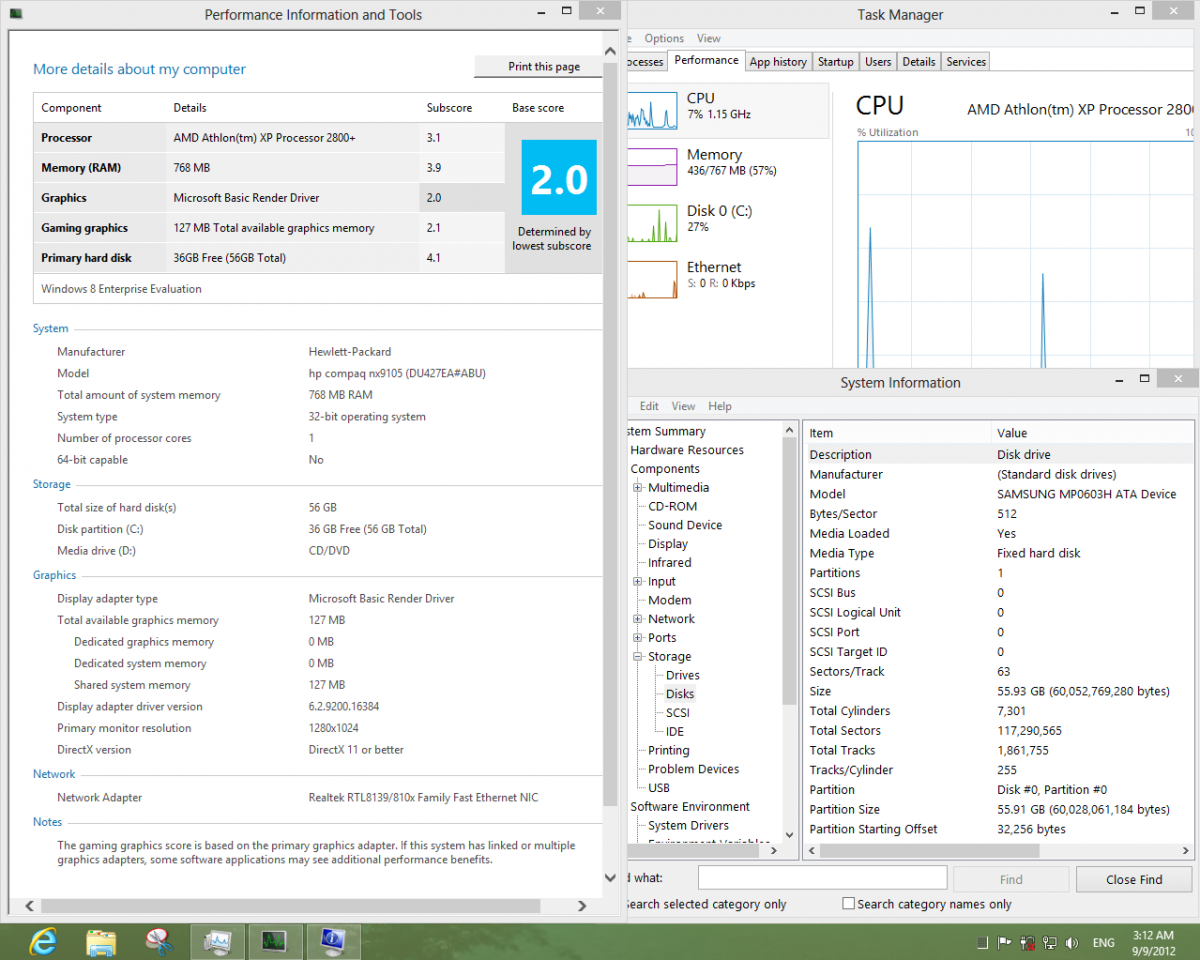Open Internet Explorer from the taskbar
Image resolution: width=1200 pixels, height=960 pixels.
pyautogui.click(x=42, y=941)
